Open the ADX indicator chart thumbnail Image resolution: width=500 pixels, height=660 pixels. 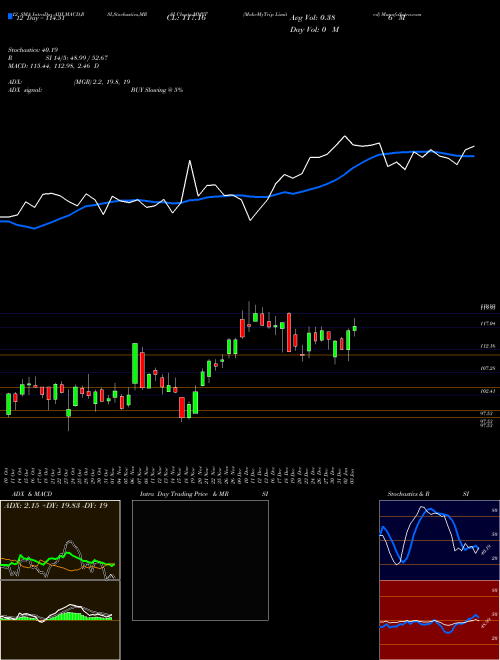point(60,540)
